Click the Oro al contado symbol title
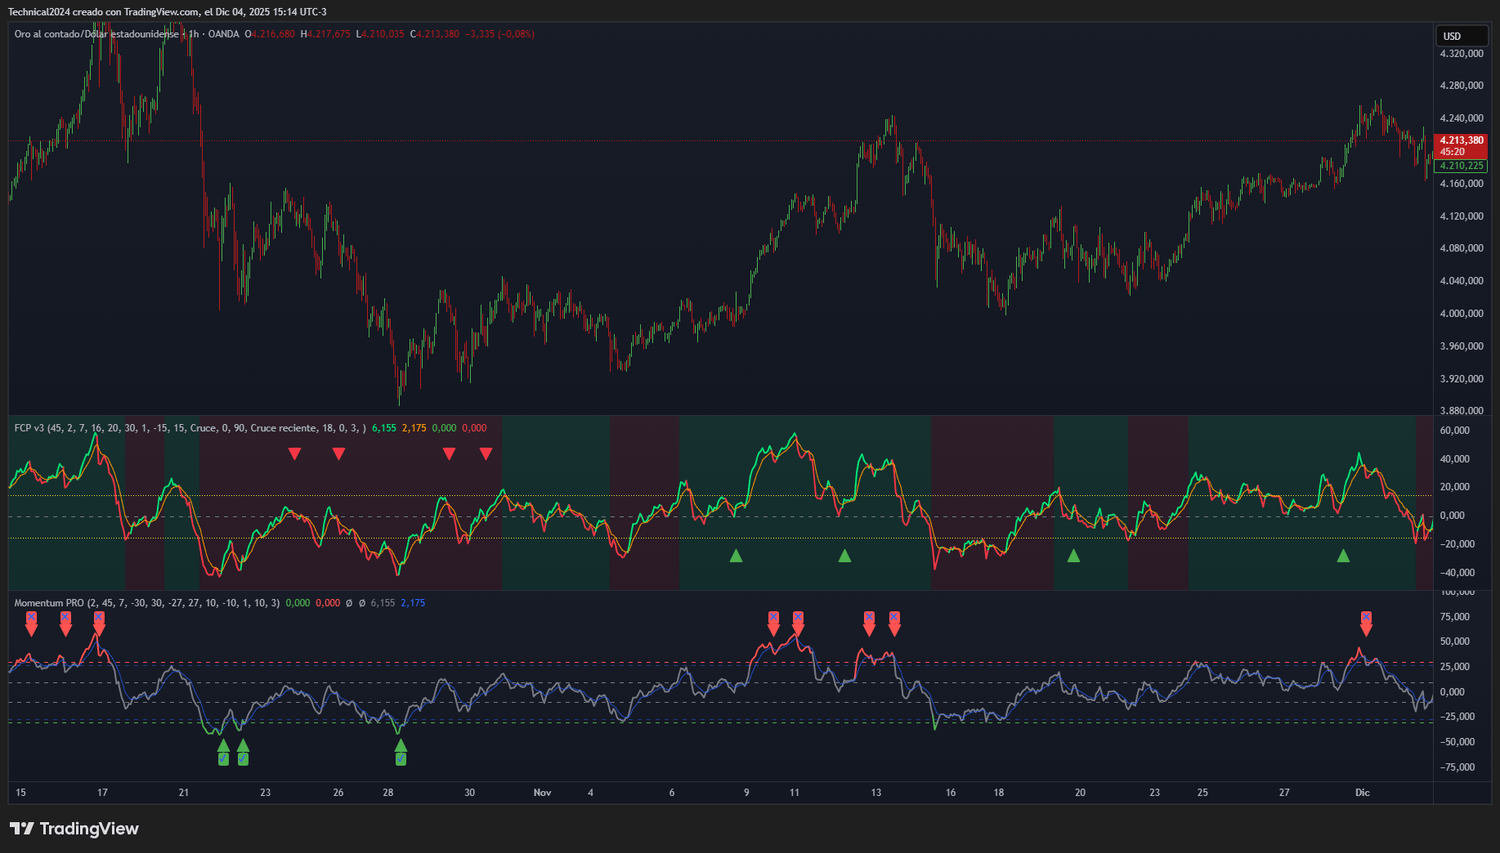Screen dimensions: 1500x853 (95, 34)
